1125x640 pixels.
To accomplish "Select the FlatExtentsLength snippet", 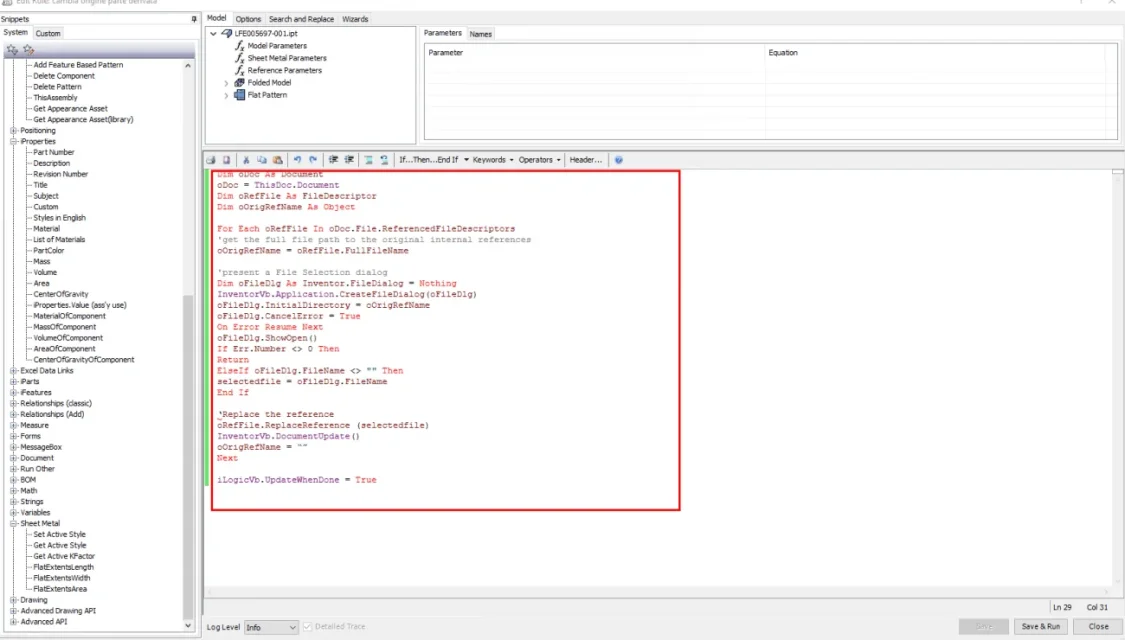I will point(63,567).
